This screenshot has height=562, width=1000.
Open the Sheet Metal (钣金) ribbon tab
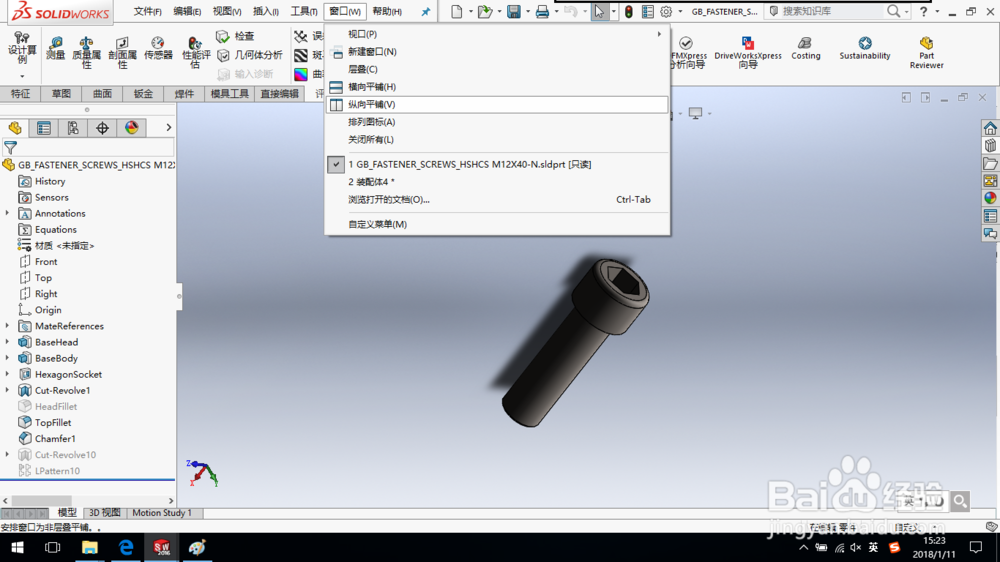(143, 94)
